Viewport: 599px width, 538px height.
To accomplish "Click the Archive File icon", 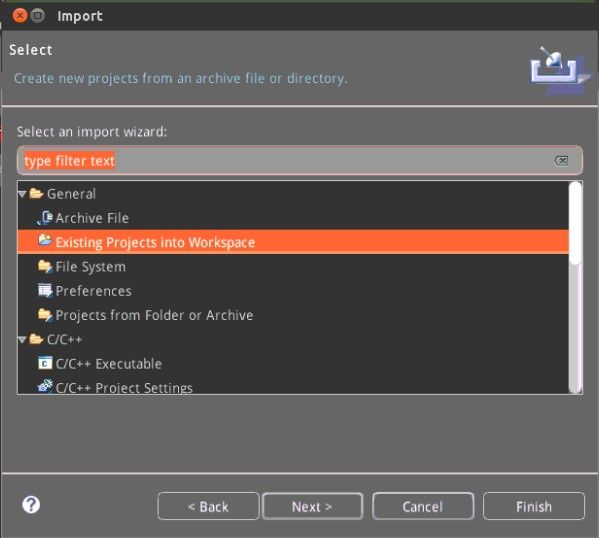I will [x=45, y=218].
